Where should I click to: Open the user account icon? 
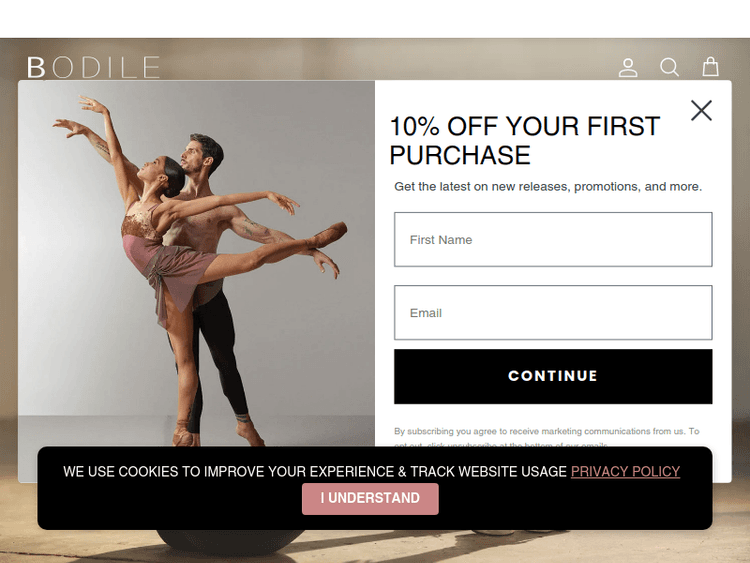(x=628, y=67)
